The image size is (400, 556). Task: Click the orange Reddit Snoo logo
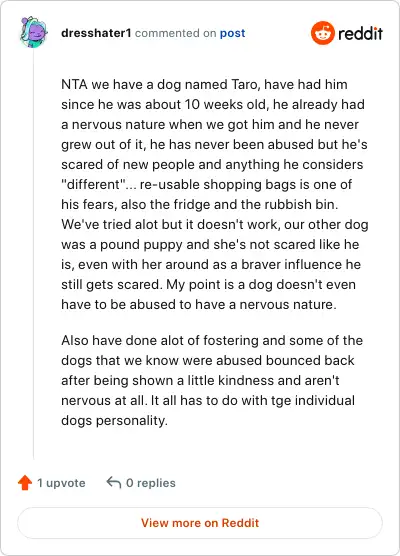tap(322, 33)
